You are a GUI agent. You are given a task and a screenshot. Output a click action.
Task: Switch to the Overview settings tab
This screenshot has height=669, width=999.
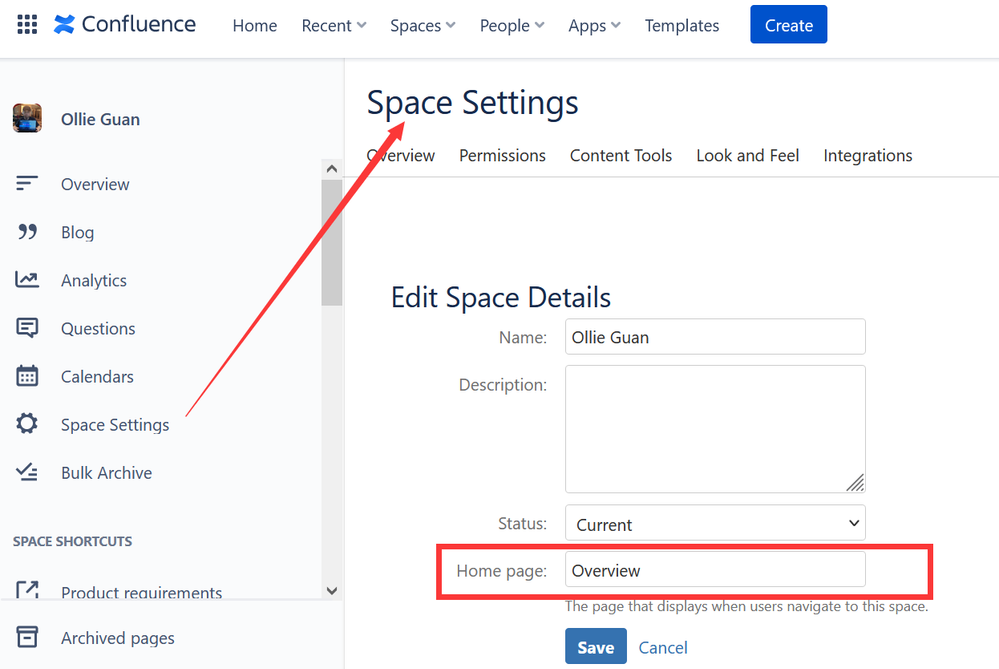tap(401, 155)
